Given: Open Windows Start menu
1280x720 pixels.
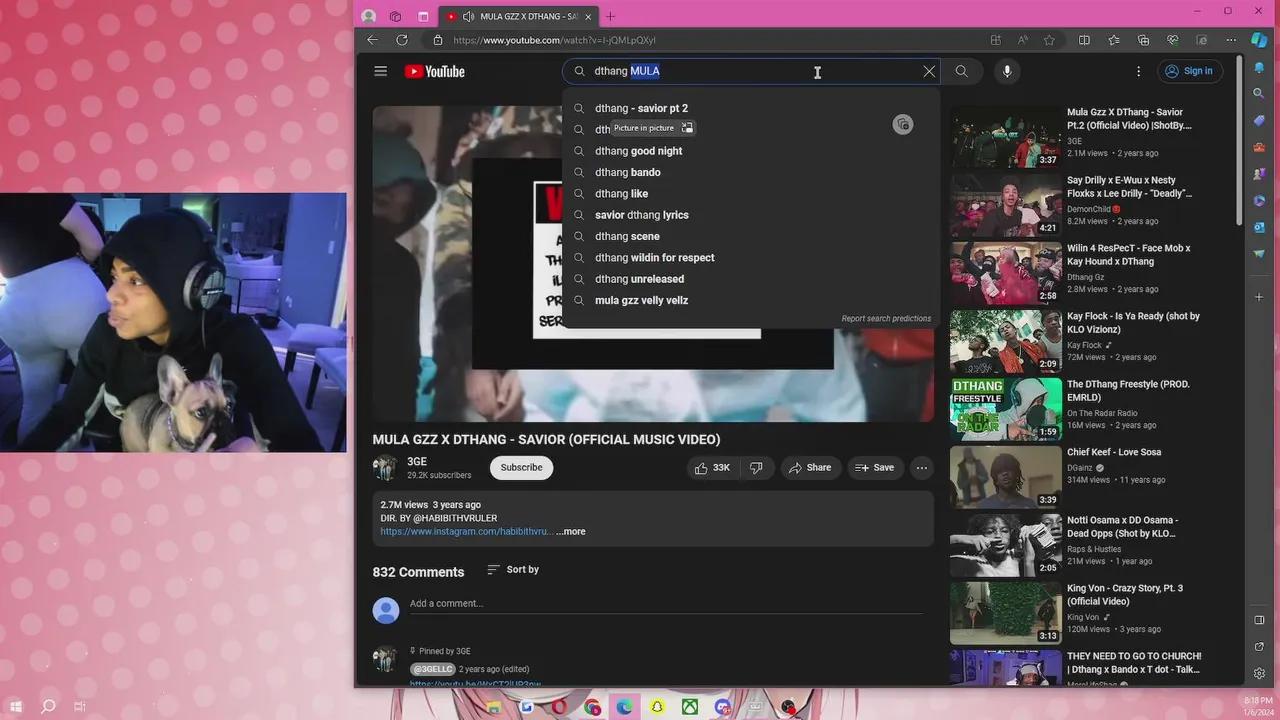Looking at the screenshot, I should 15,706.
